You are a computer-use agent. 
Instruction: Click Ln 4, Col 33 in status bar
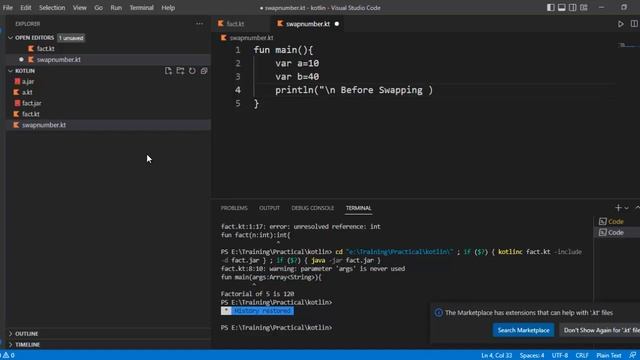click(x=496, y=355)
